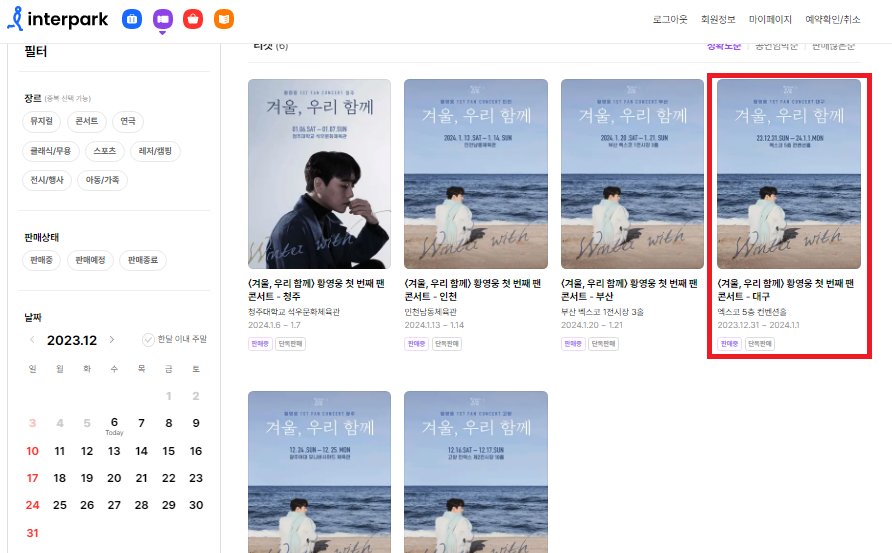Screen dimensions: 892x553
Task: Click venue text 인천남동체육관
Action: tap(431, 312)
